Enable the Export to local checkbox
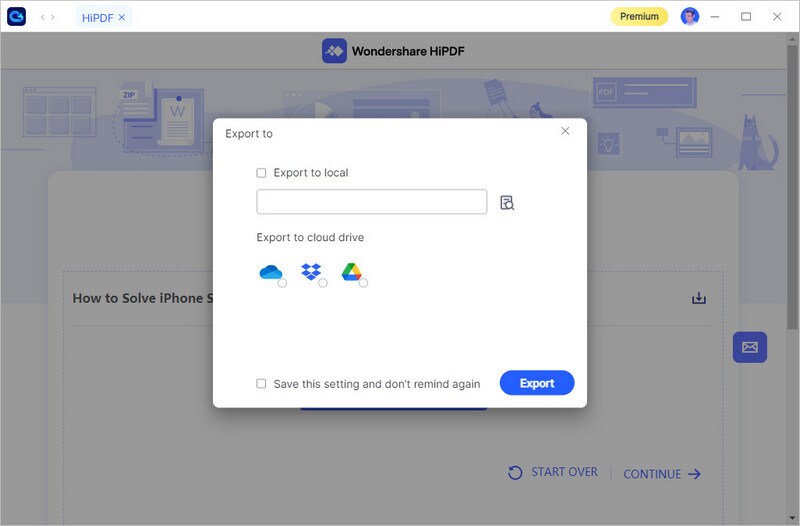Screen dimensions: 800x526 coord(261,173)
